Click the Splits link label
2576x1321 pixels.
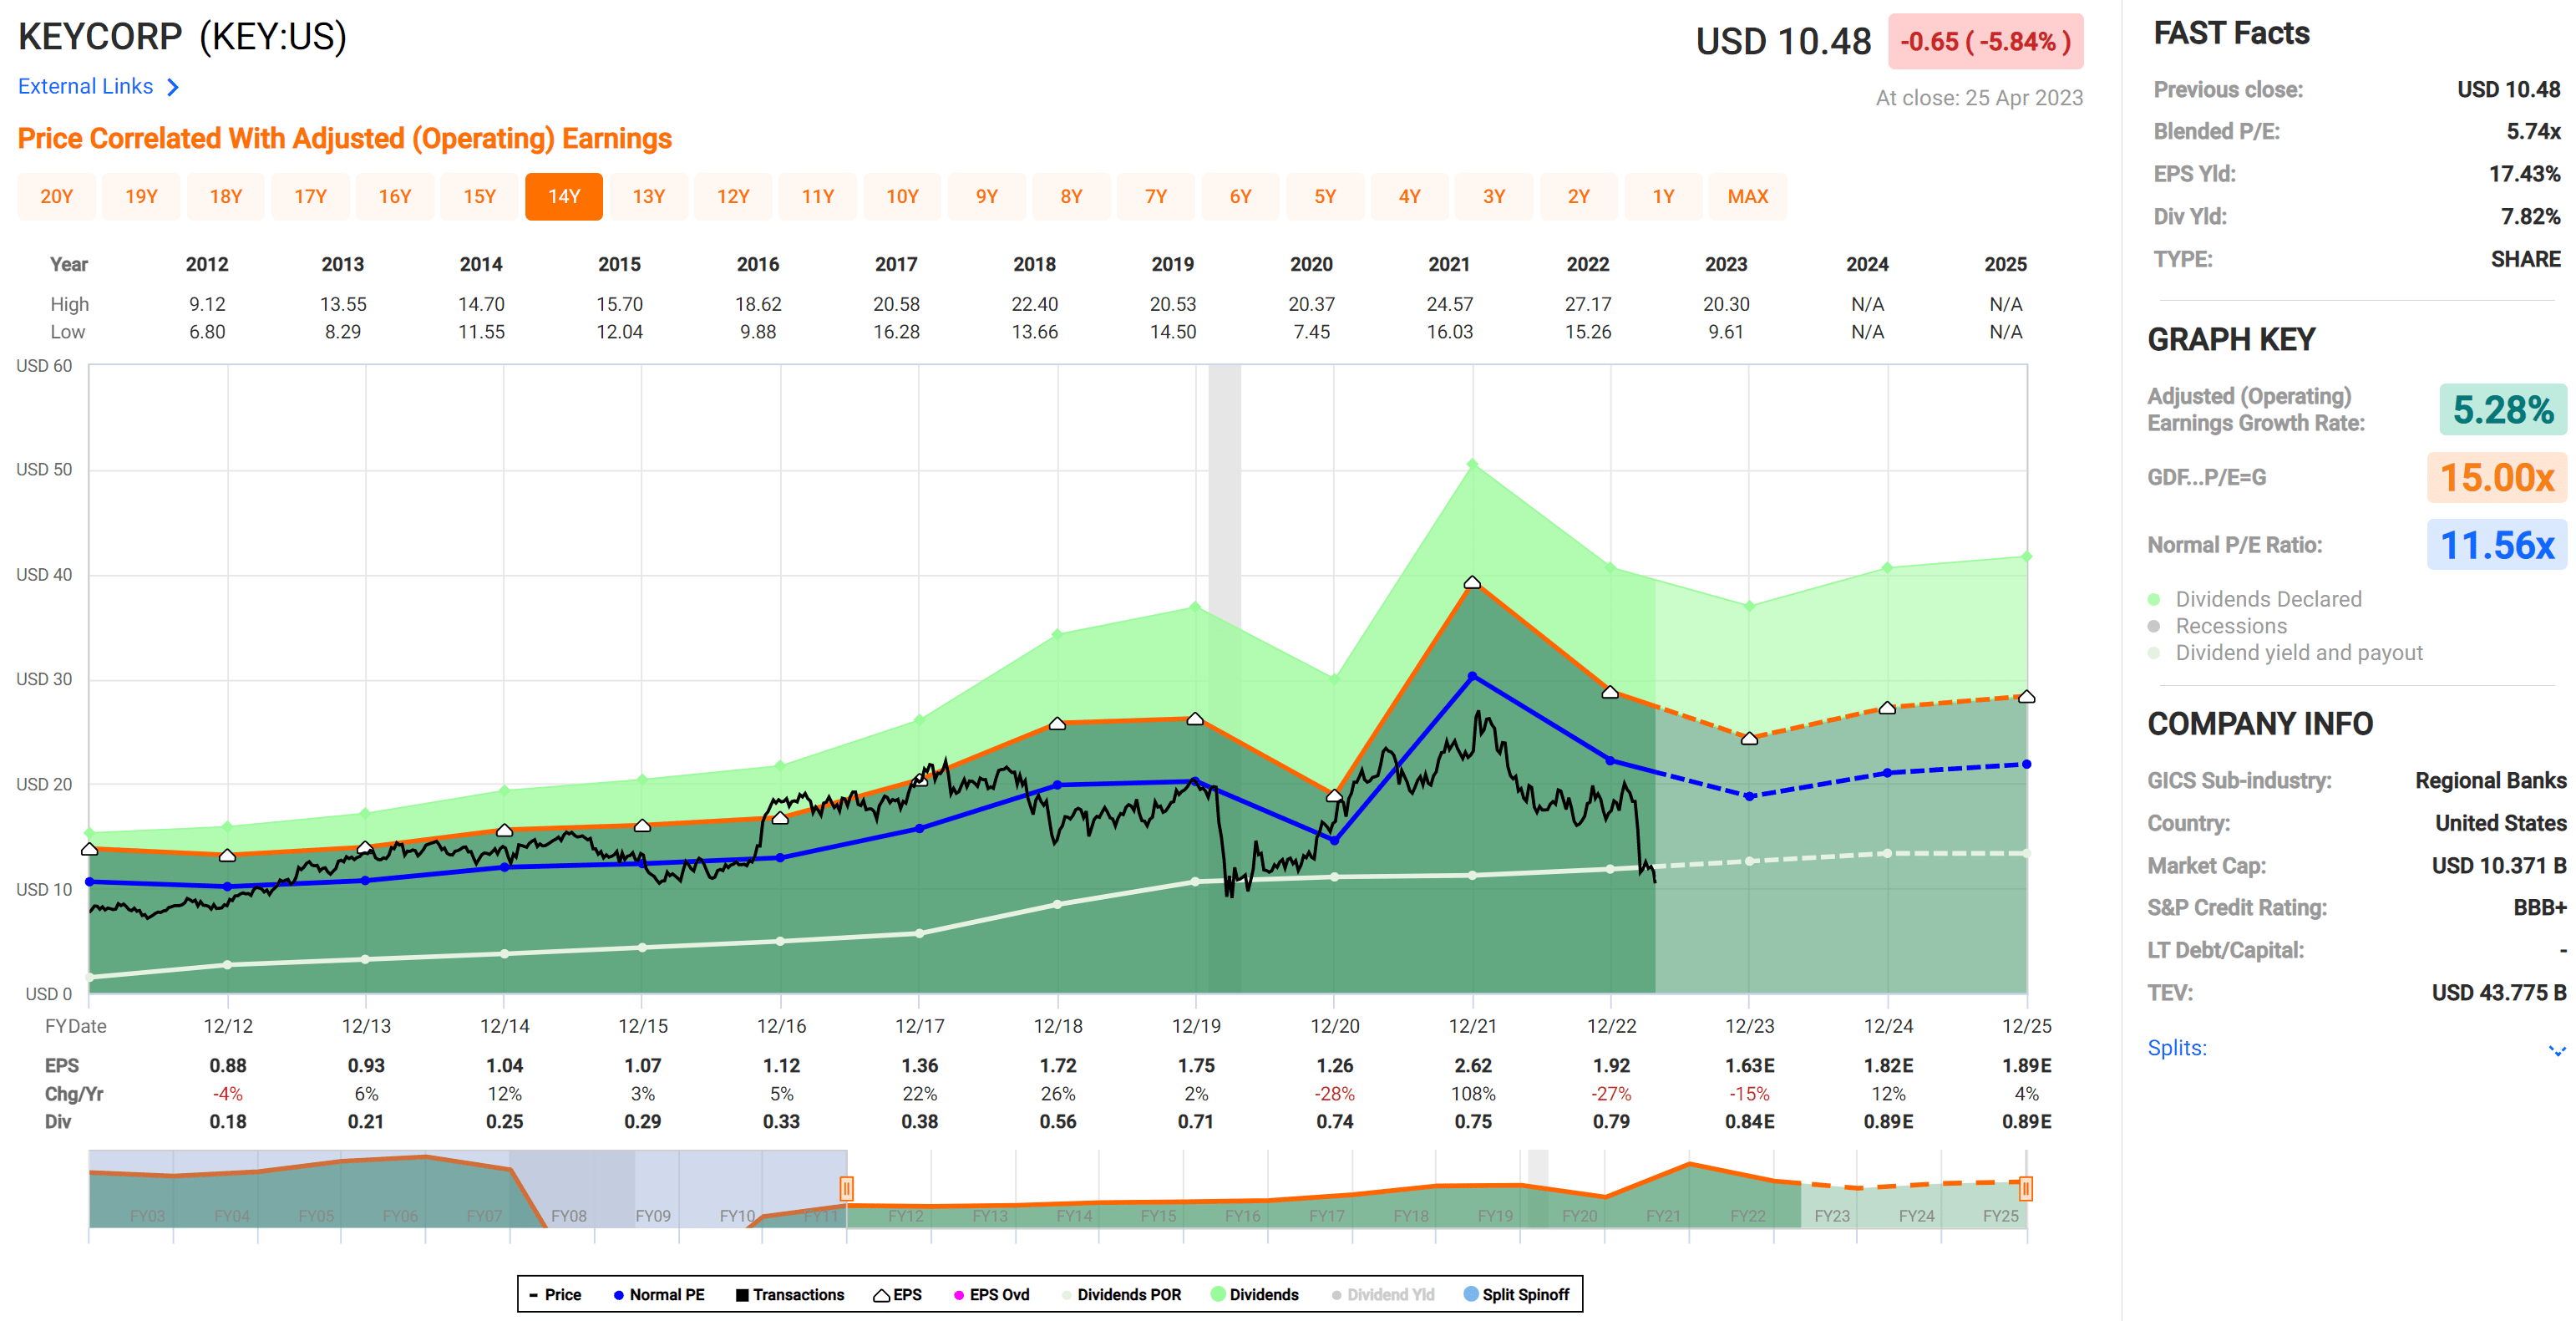(2176, 1048)
